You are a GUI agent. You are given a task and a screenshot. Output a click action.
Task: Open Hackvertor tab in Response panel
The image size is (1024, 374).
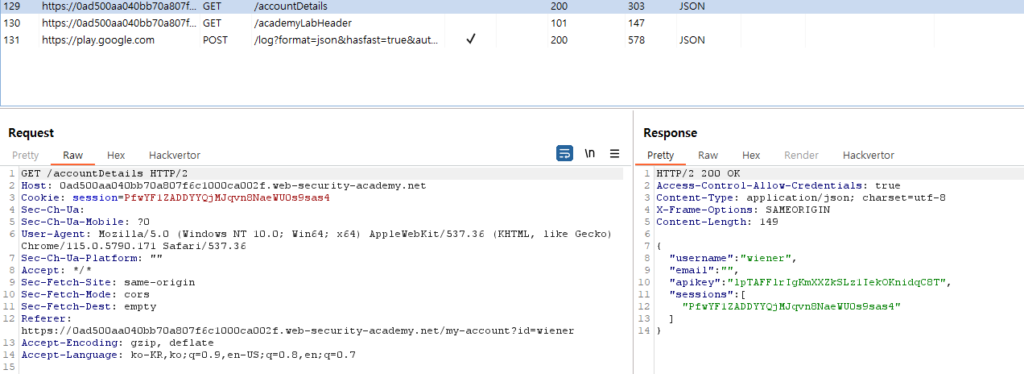pyautogui.click(x=868, y=155)
